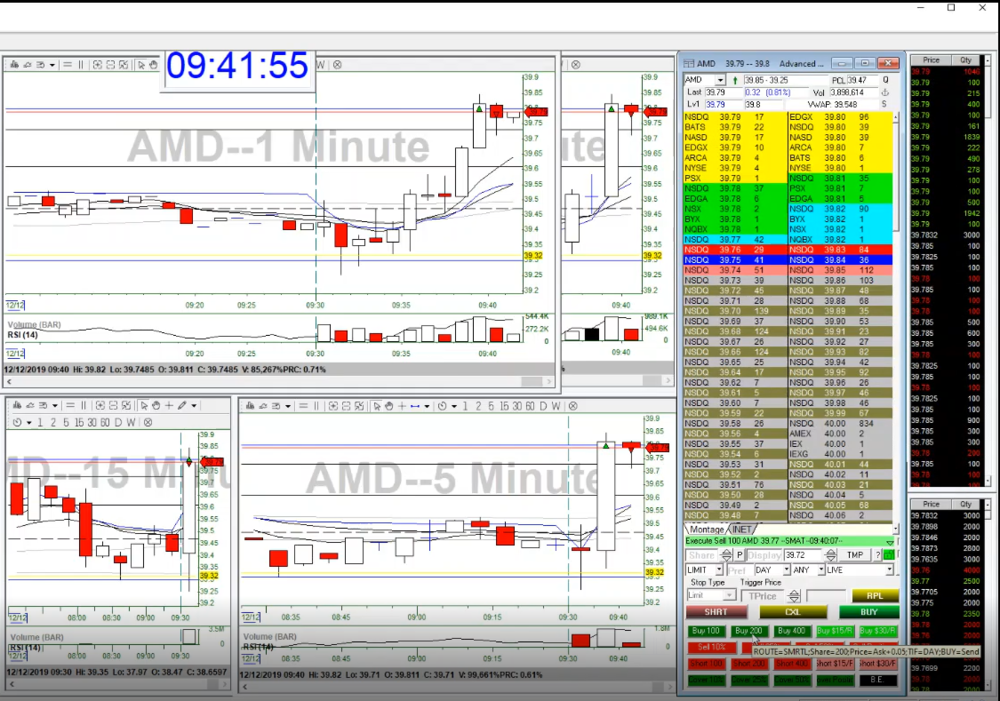Click pencil draw tool in 15-minute chart
The width and height of the screenshot is (1000, 701).
181,405
